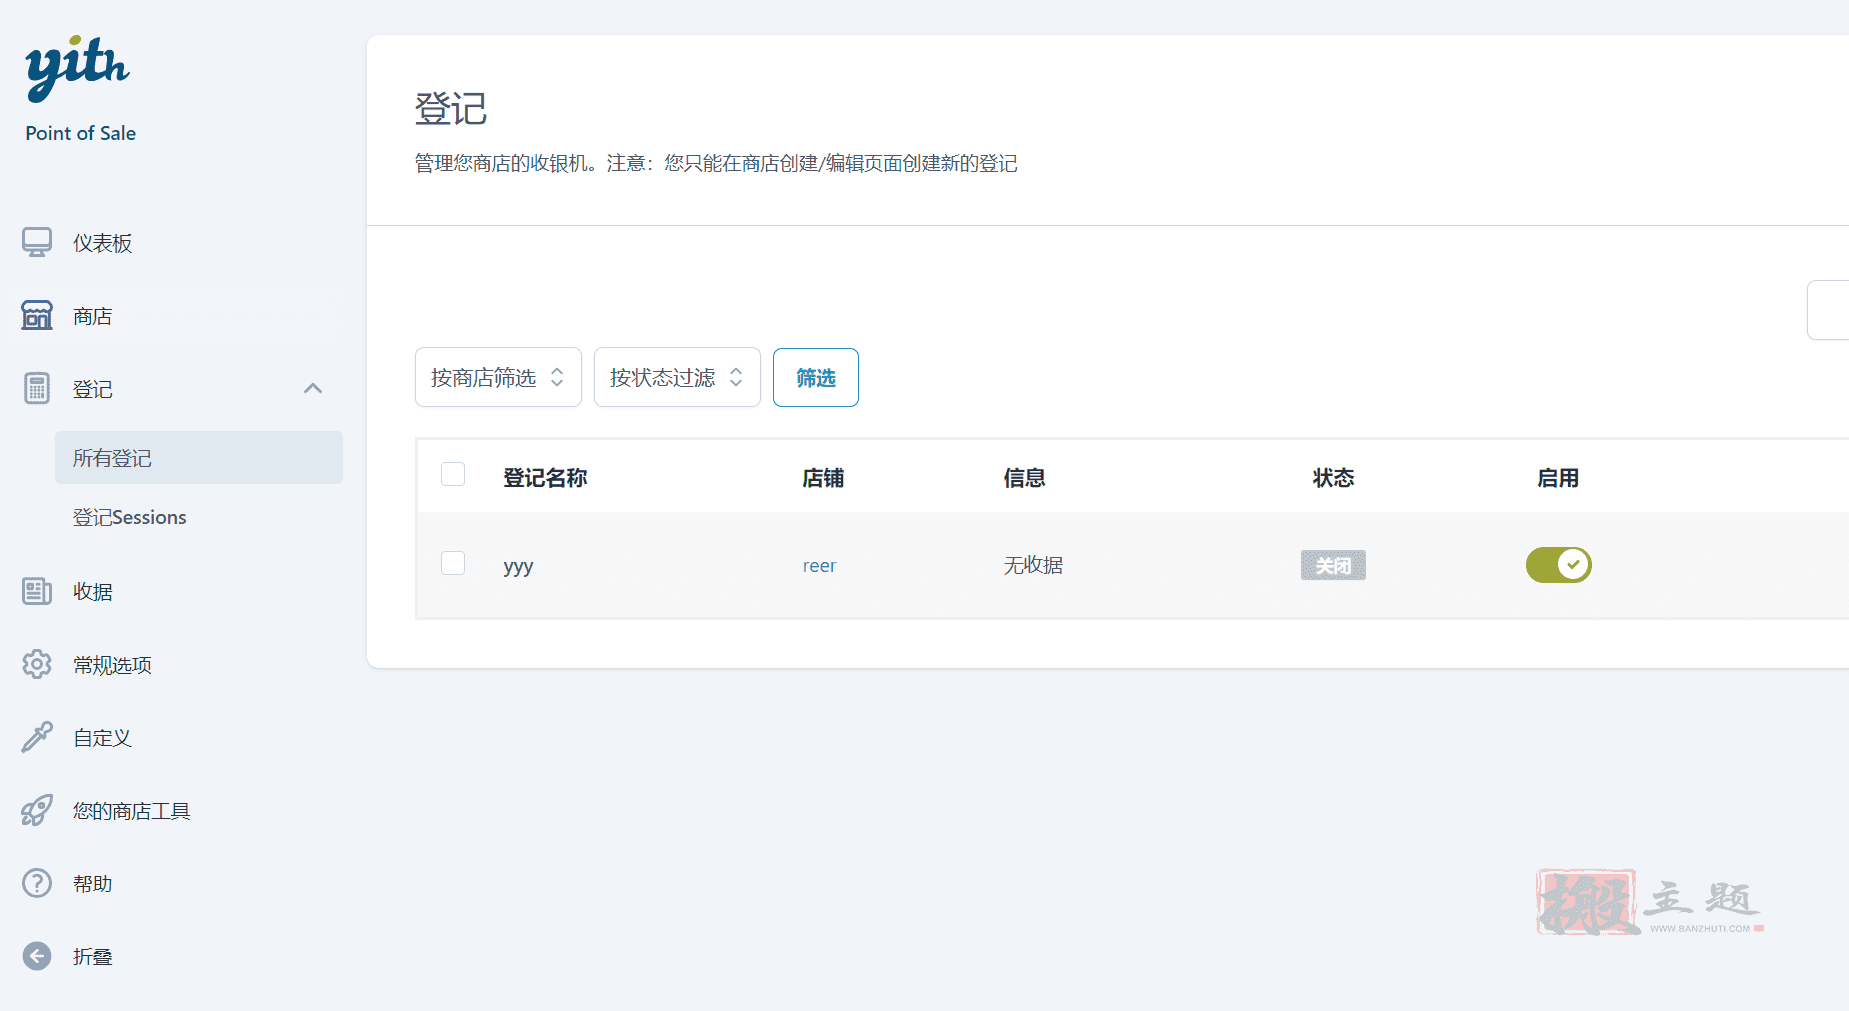Select the 所有登记 submenu item

(199, 458)
